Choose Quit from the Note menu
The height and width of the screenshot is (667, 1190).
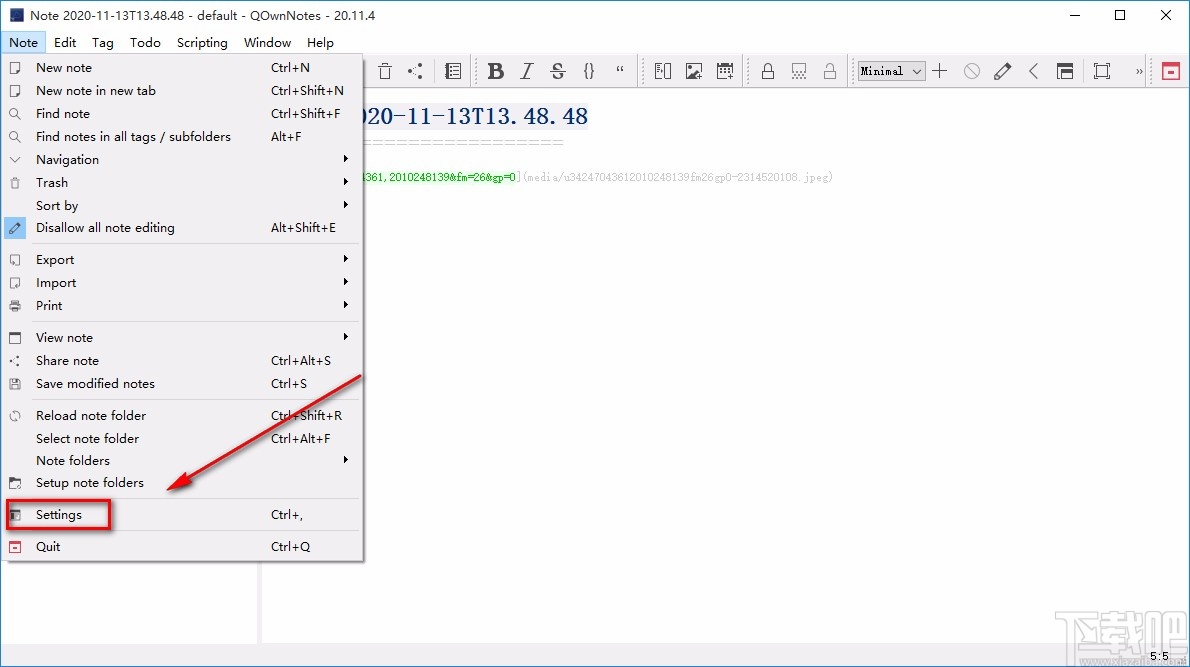tap(182, 546)
